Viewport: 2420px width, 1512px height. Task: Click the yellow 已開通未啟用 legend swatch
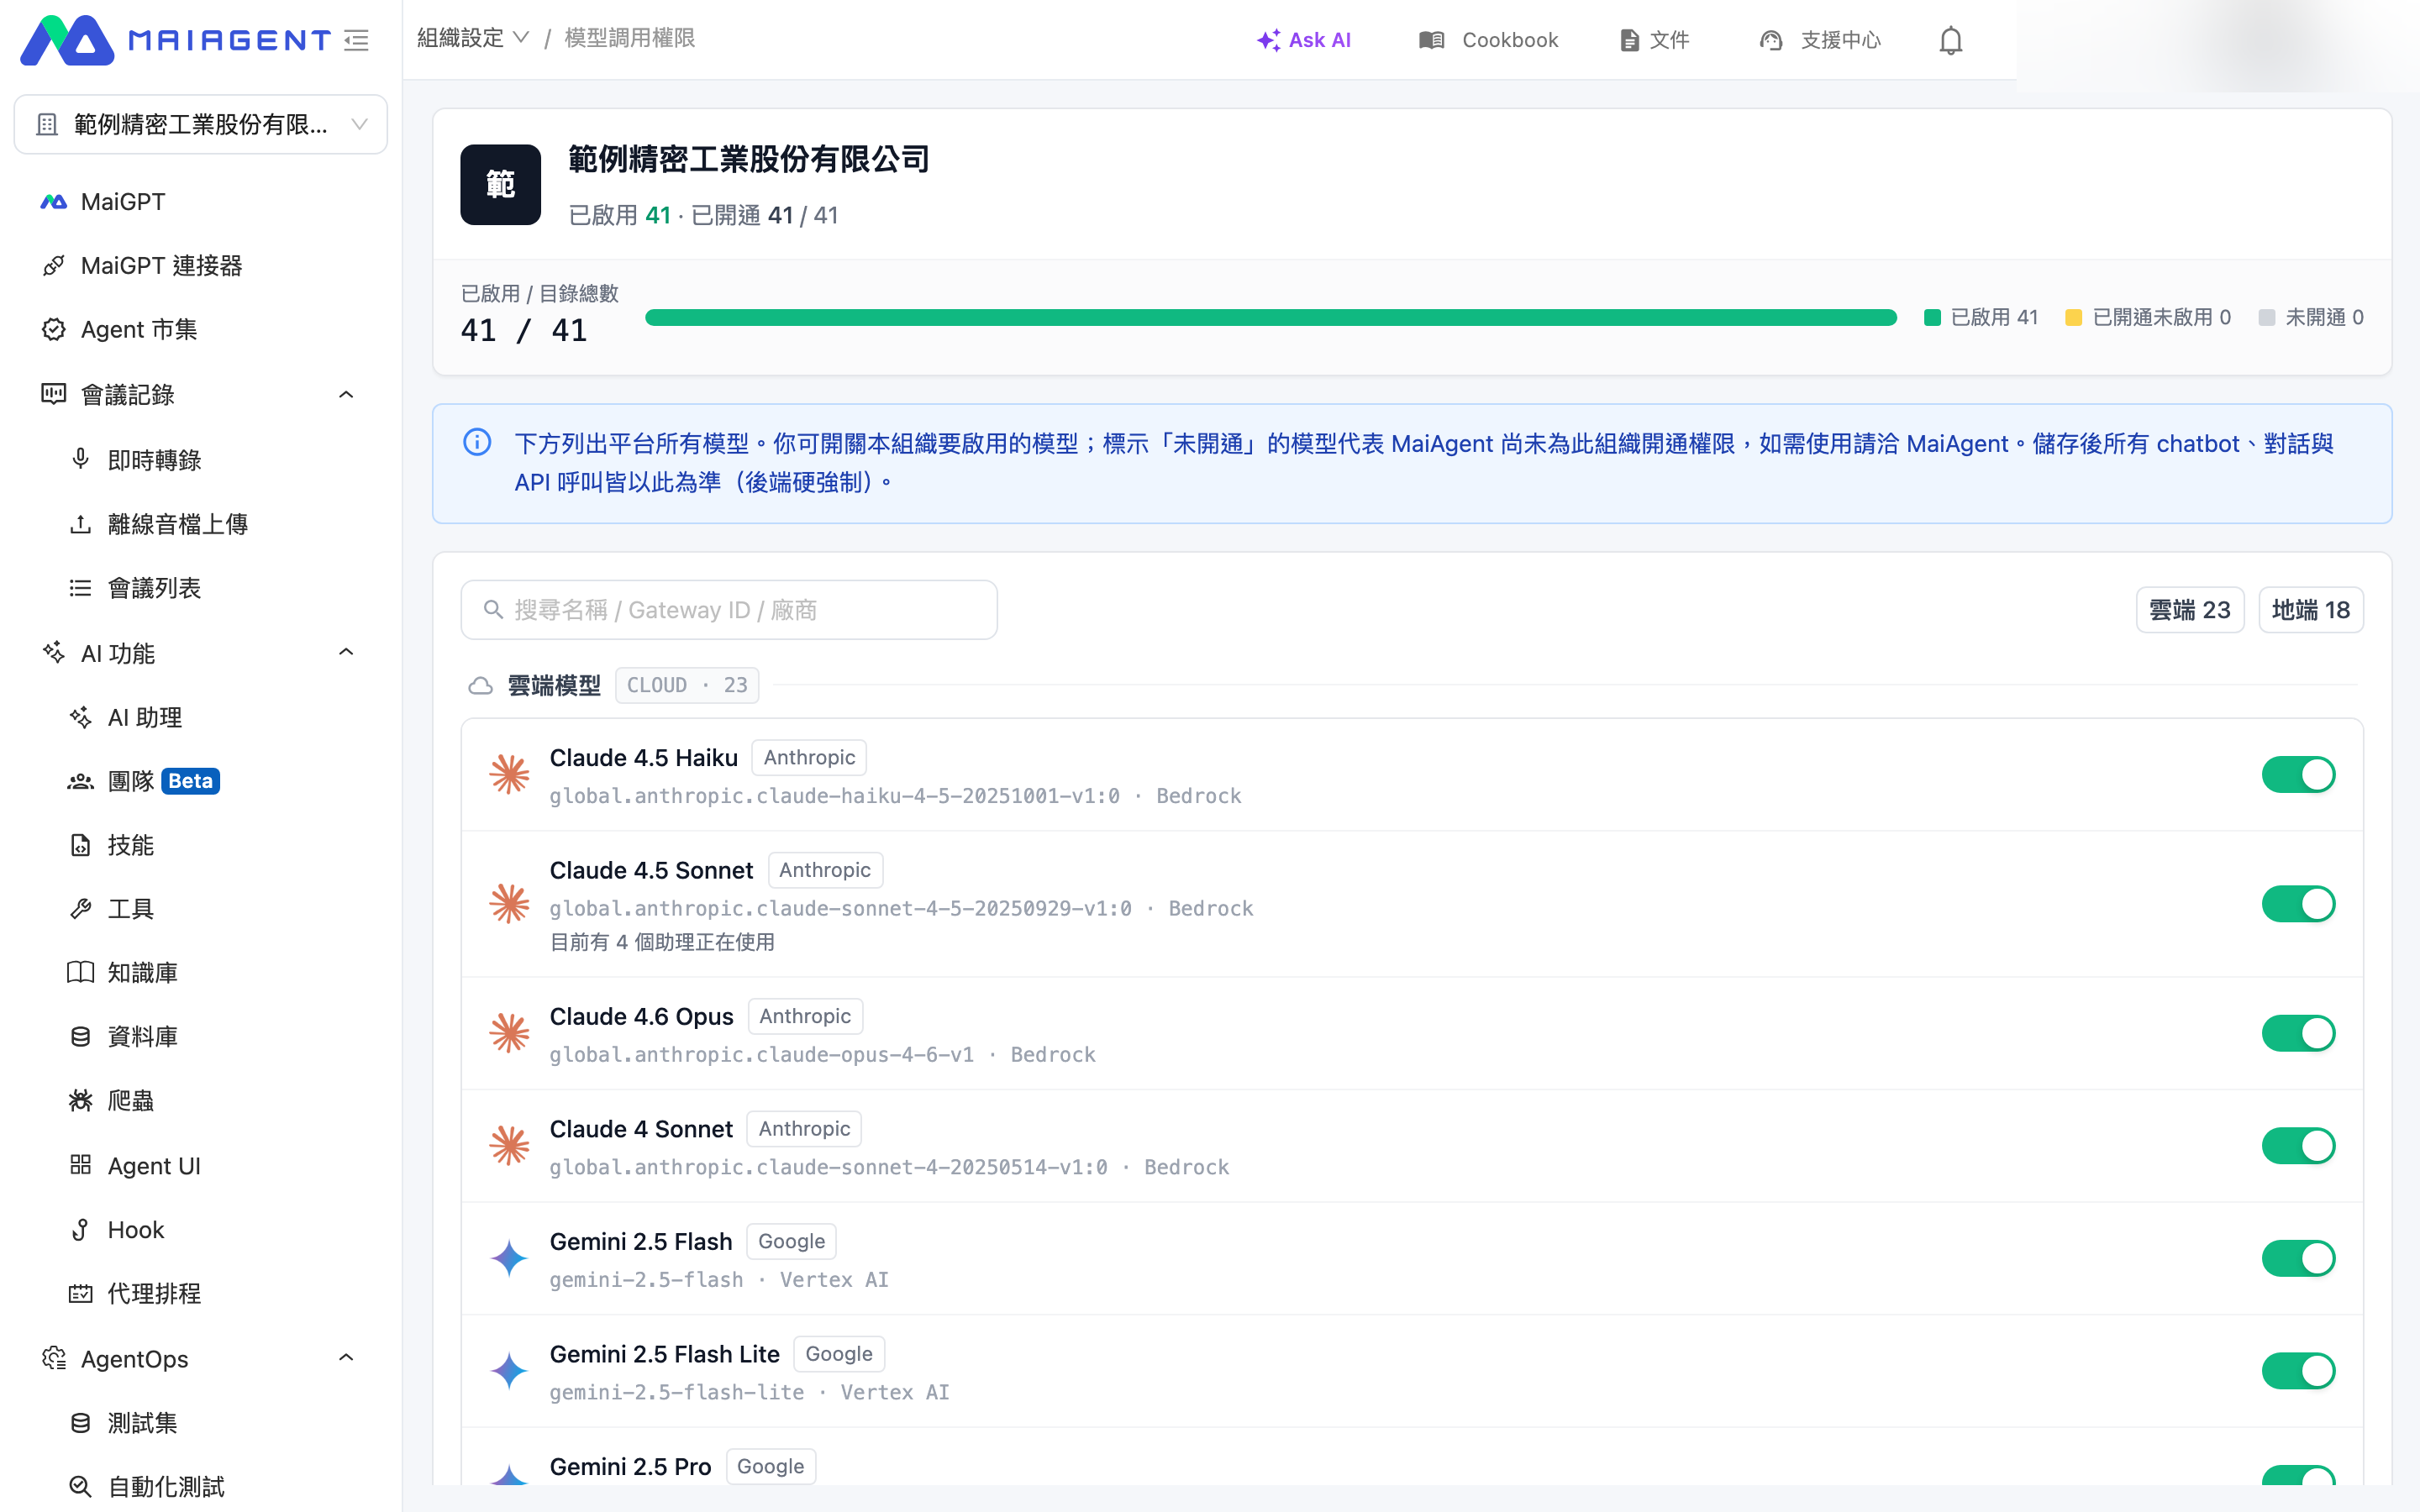(x=2073, y=318)
